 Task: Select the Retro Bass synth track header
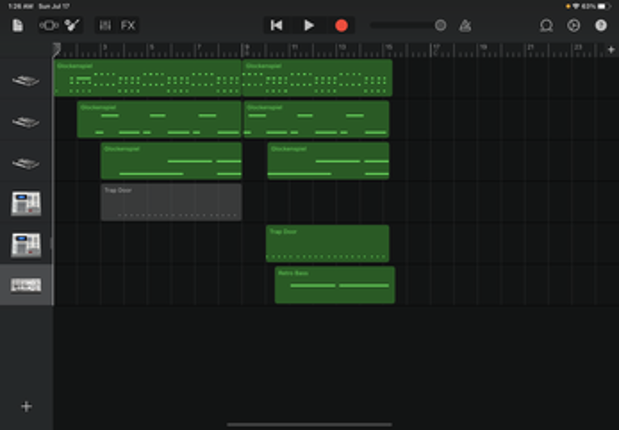26,285
